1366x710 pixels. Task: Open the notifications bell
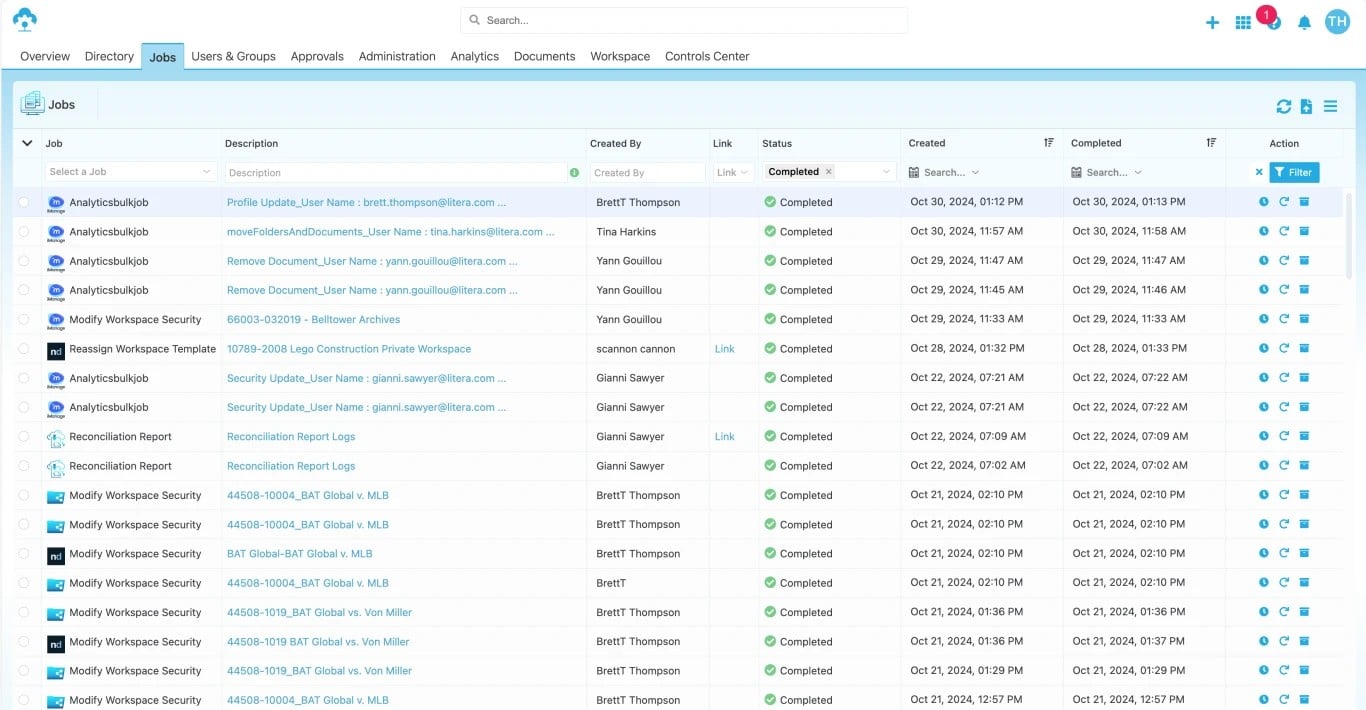[1304, 22]
